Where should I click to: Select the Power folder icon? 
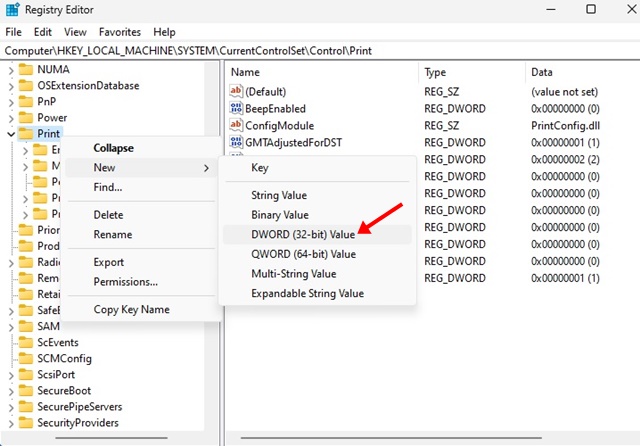coord(26,118)
